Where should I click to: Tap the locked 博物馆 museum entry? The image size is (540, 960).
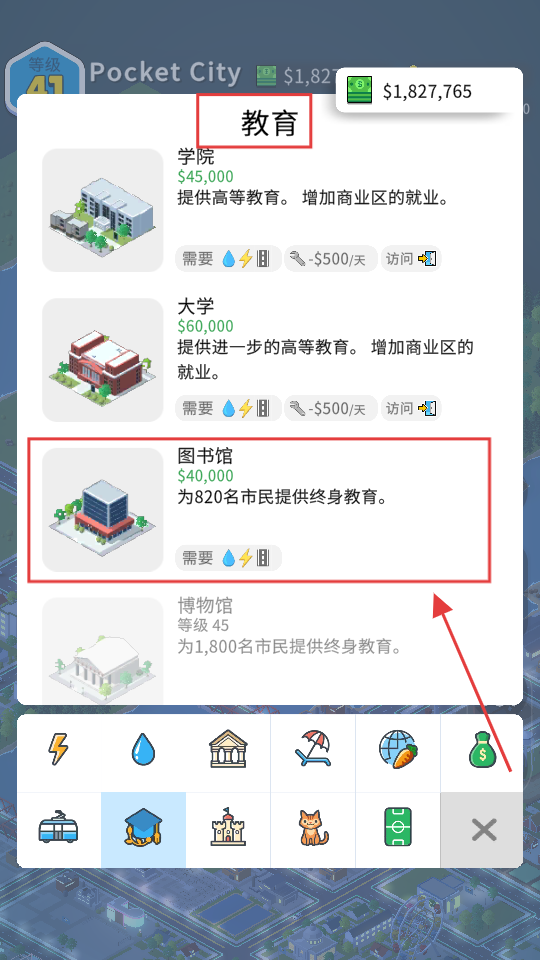(x=269, y=649)
